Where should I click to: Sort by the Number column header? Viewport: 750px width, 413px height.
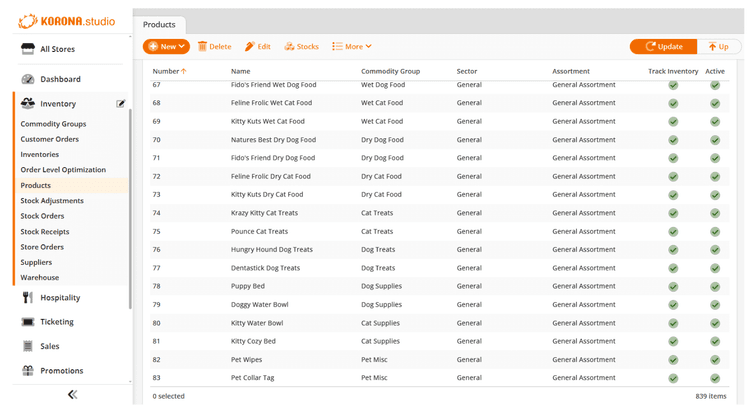pos(169,71)
